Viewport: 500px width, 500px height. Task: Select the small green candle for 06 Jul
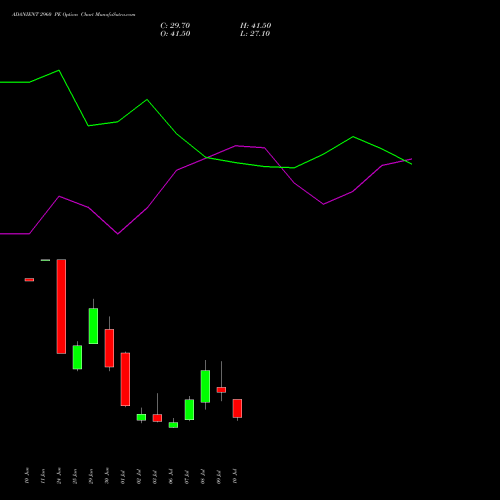click(x=173, y=425)
